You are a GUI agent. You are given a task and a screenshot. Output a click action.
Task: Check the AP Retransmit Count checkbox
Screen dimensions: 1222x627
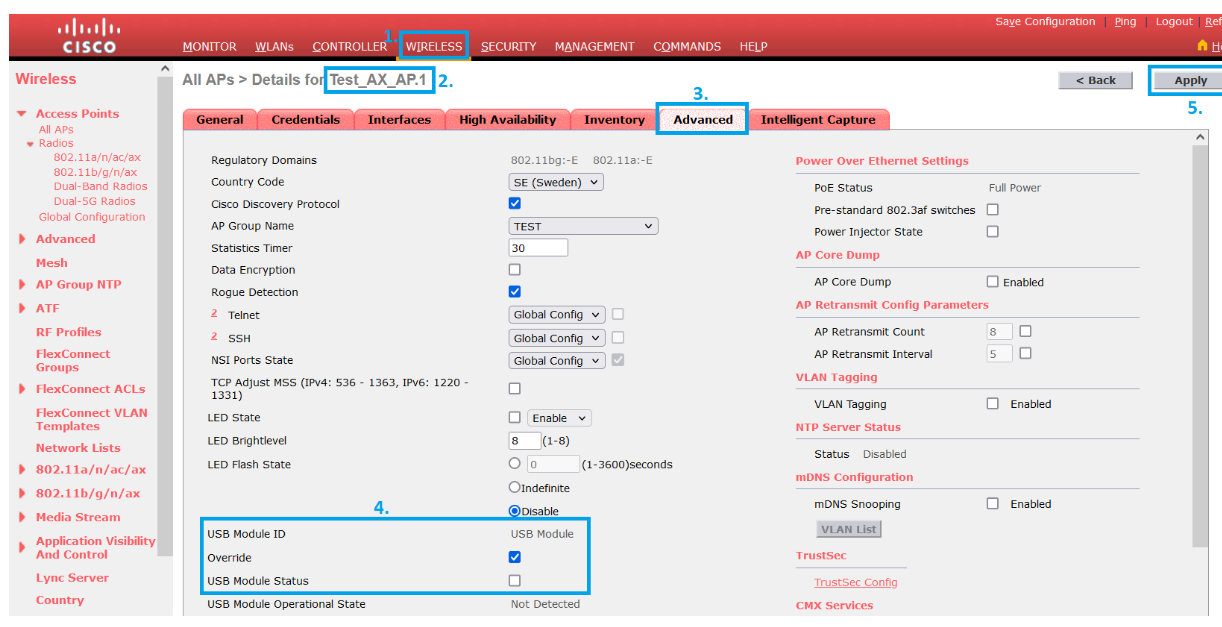pos(1025,331)
